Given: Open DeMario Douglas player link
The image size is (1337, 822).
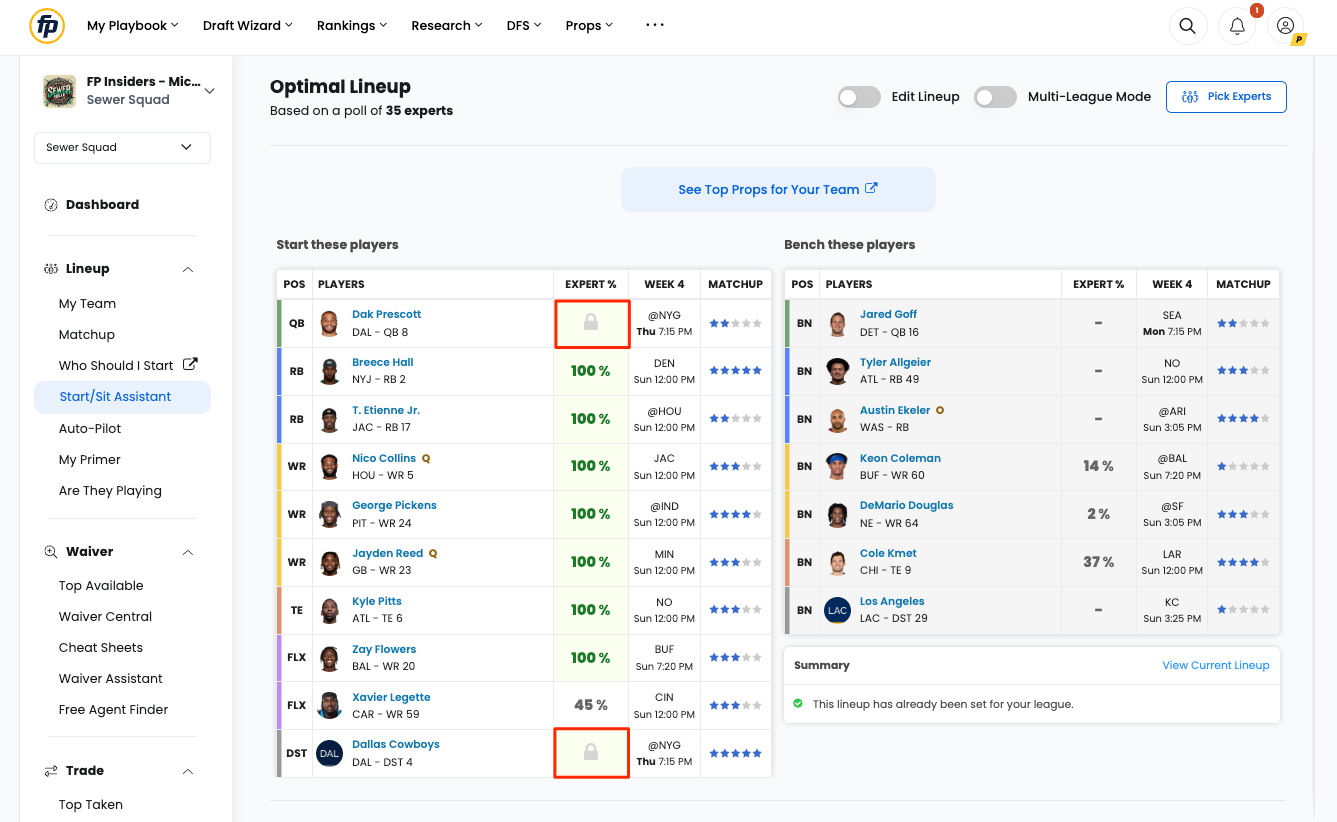Looking at the screenshot, I should 907,506.
